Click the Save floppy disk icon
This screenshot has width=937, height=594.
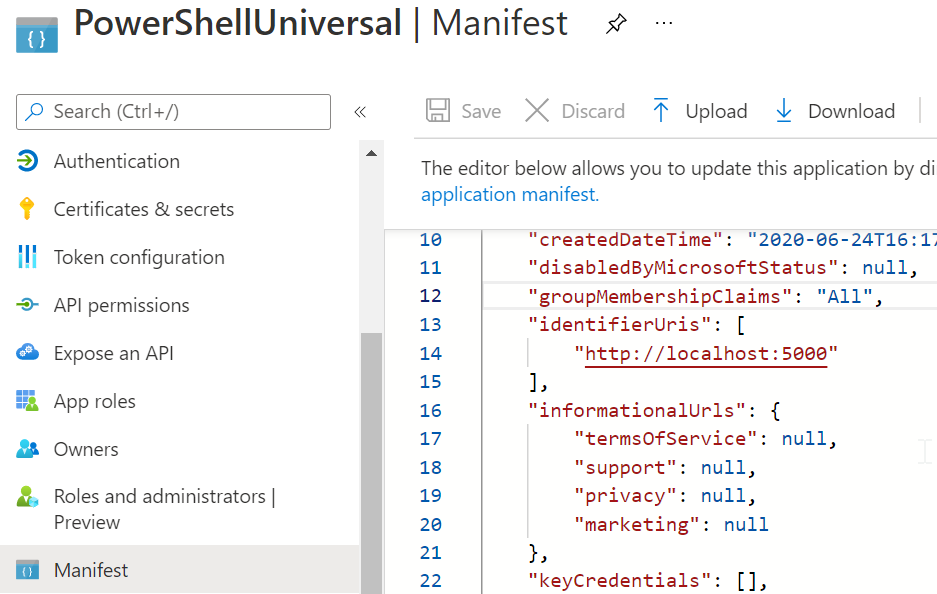[437, 111]
